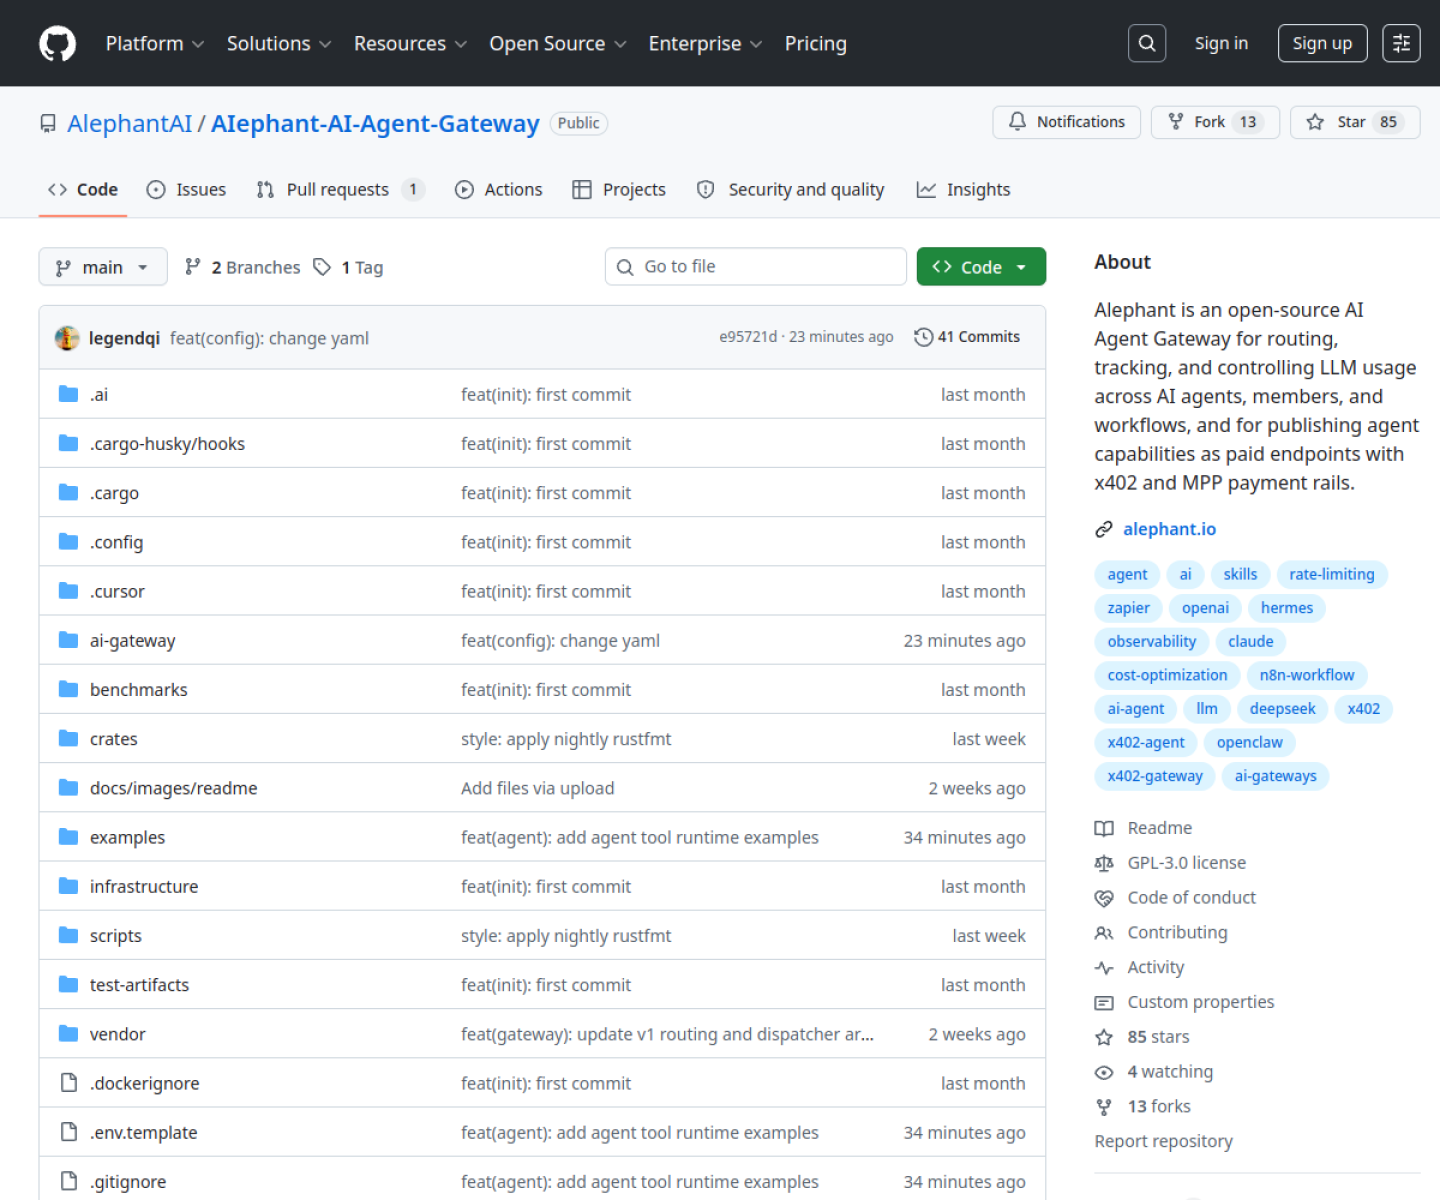1440x1200 pixels.
Task: Click the star icon beside 85 stars
Action: coord(1104,1037)
